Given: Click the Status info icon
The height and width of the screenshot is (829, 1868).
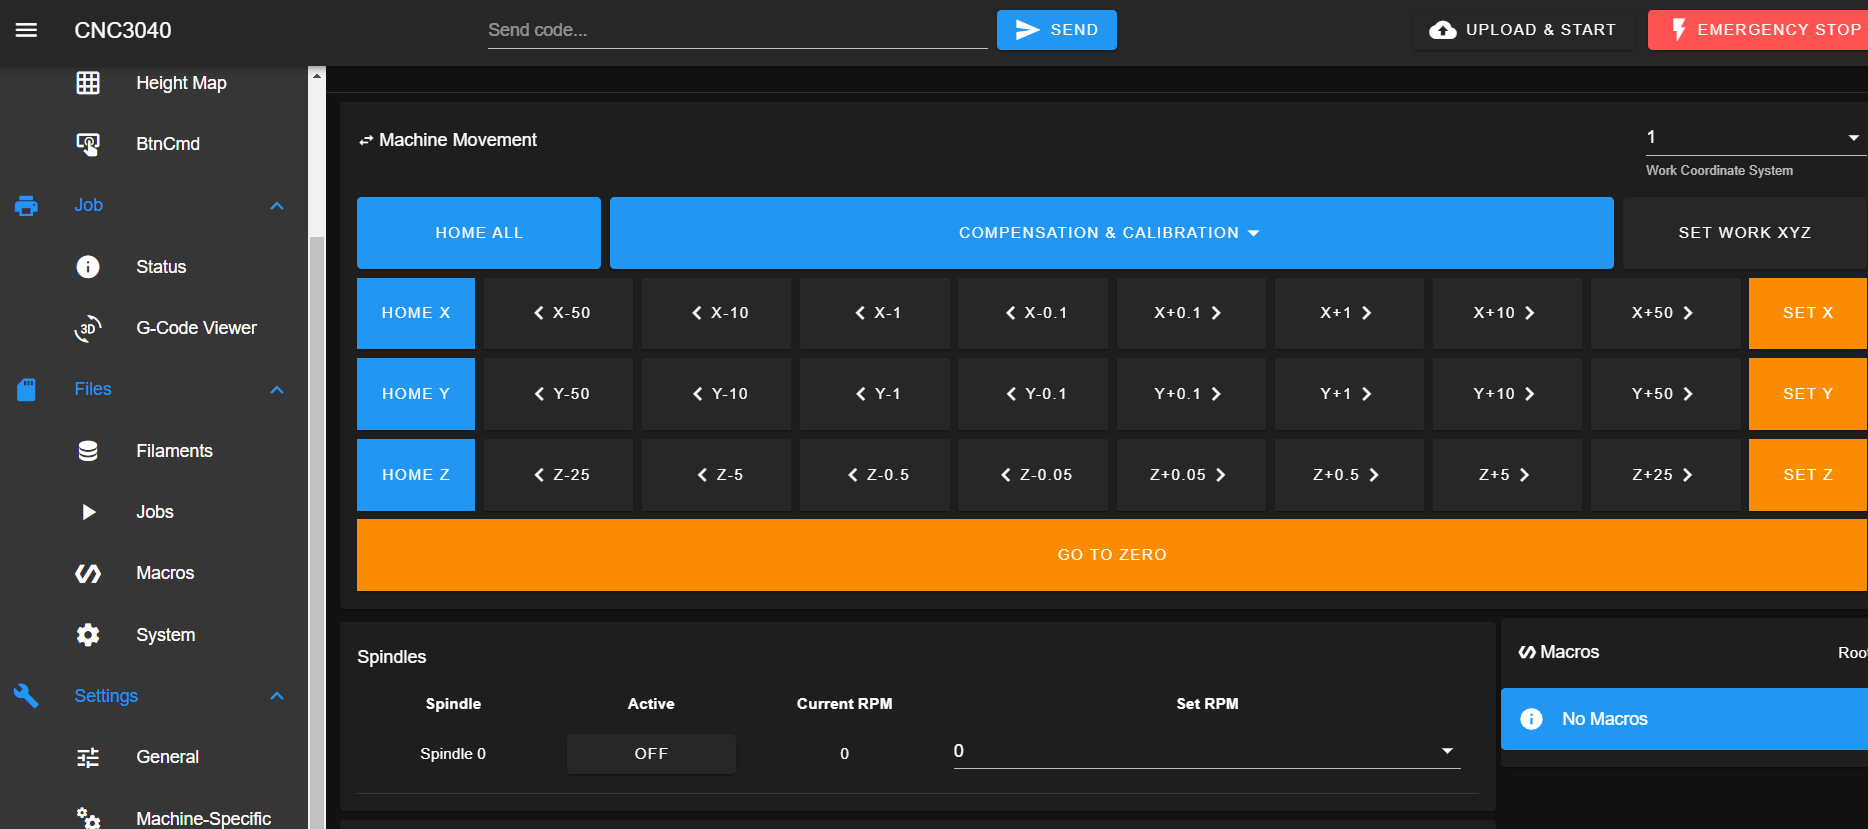Looking at the screenshot, I should click(88, 267).
